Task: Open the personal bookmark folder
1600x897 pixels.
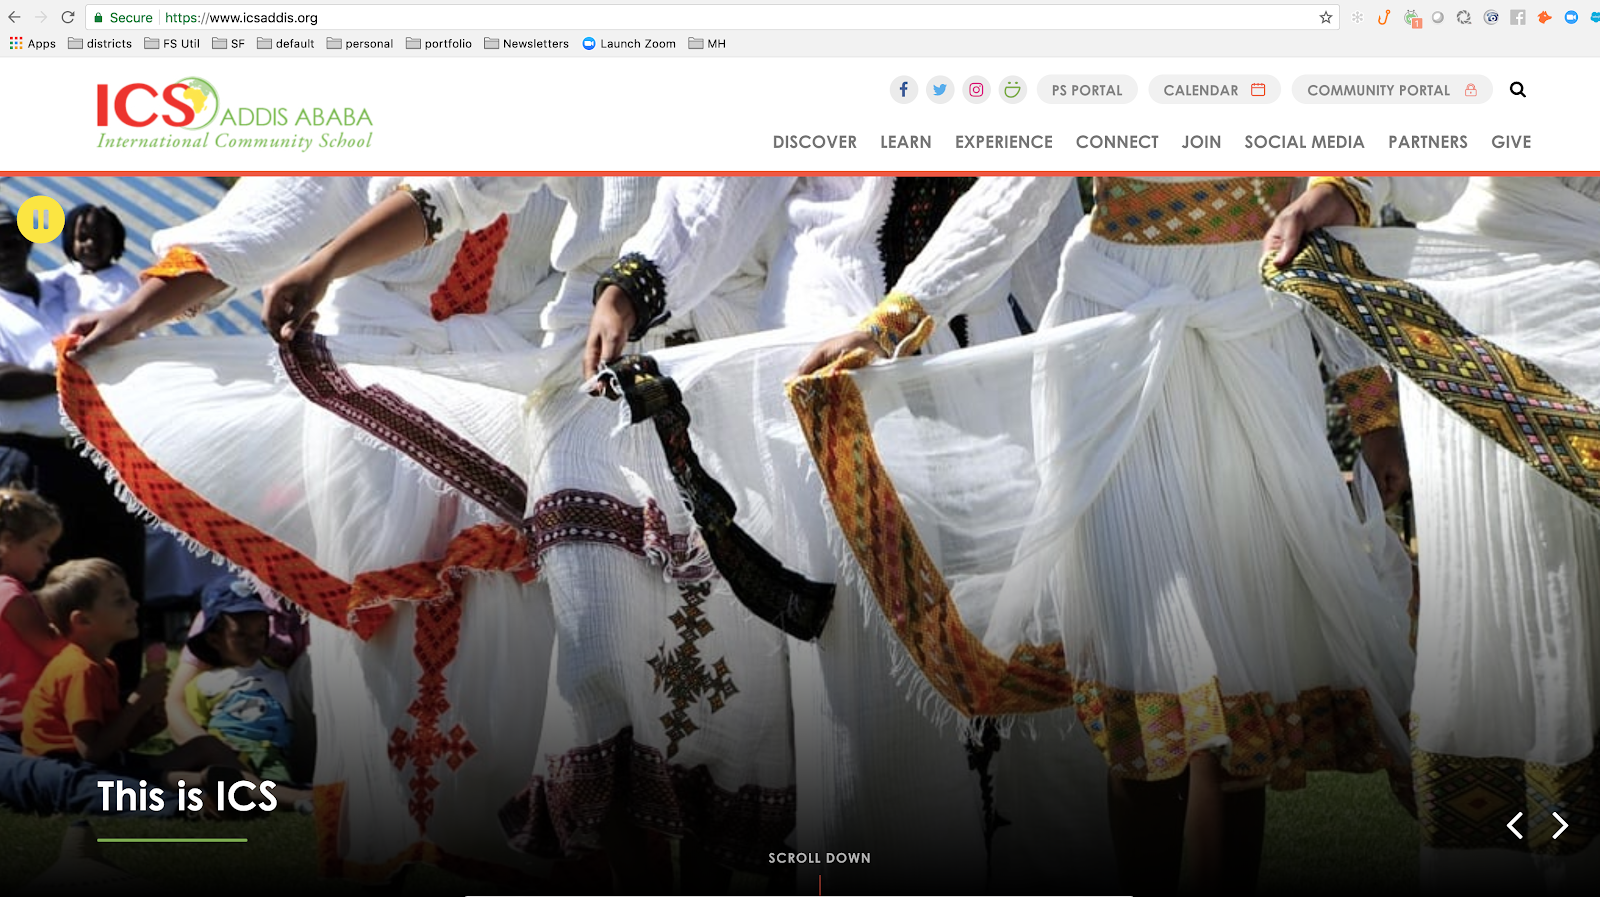Action: coord(360,43)
